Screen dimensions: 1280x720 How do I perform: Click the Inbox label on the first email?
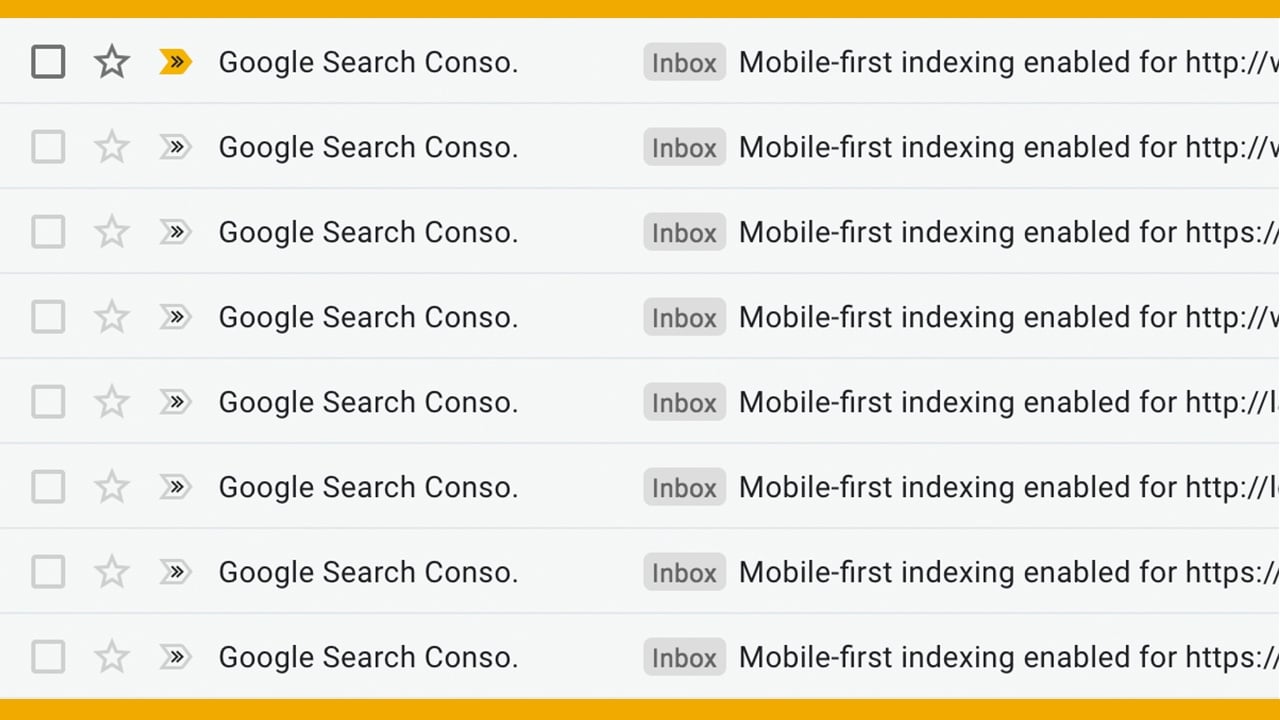(x=684, y=62)
